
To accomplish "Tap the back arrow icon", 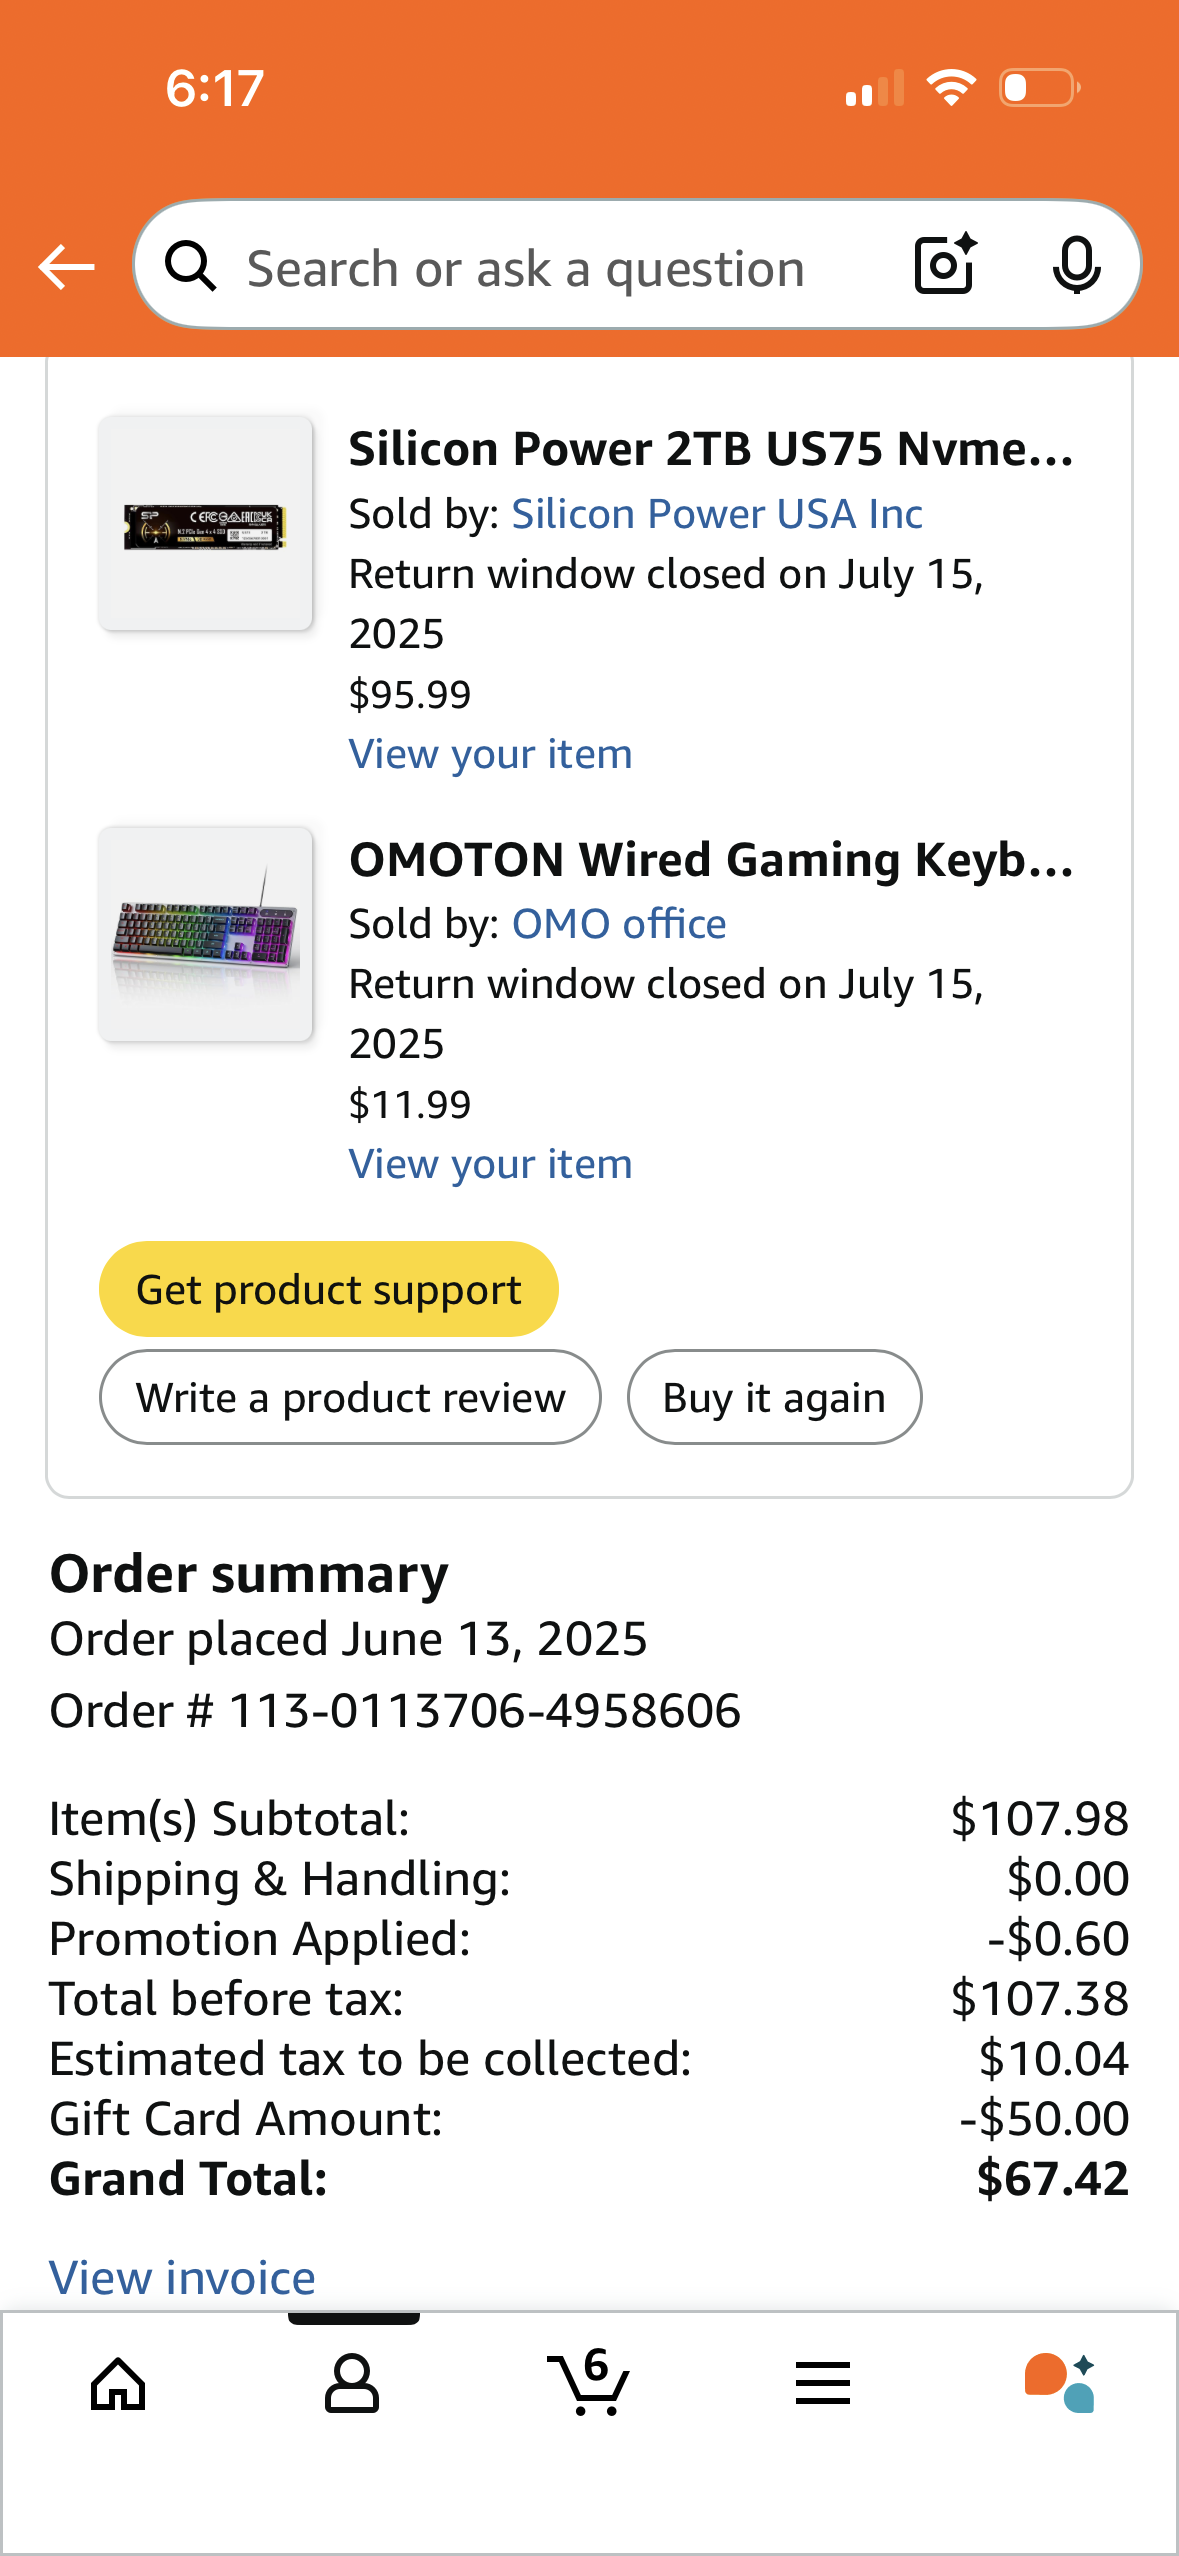I will click(x=66, y=267).
